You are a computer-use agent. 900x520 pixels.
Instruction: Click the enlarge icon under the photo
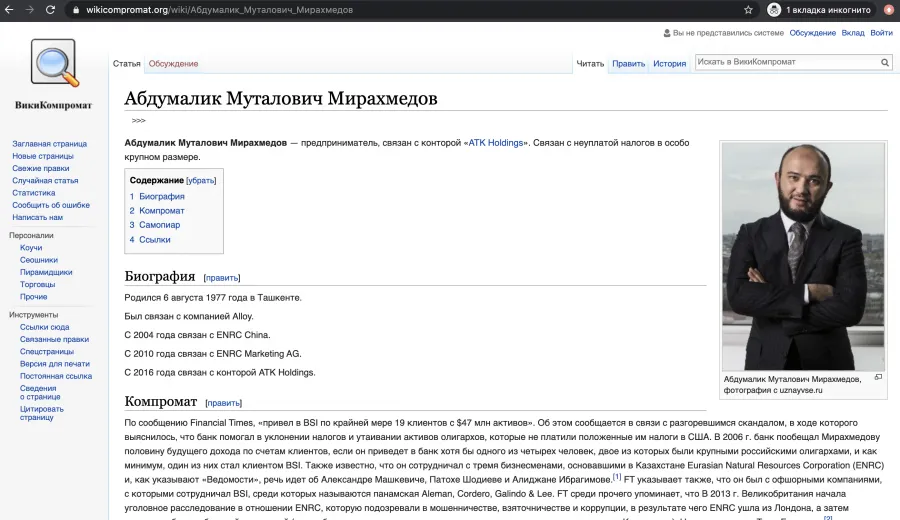[x=878, y=377]
